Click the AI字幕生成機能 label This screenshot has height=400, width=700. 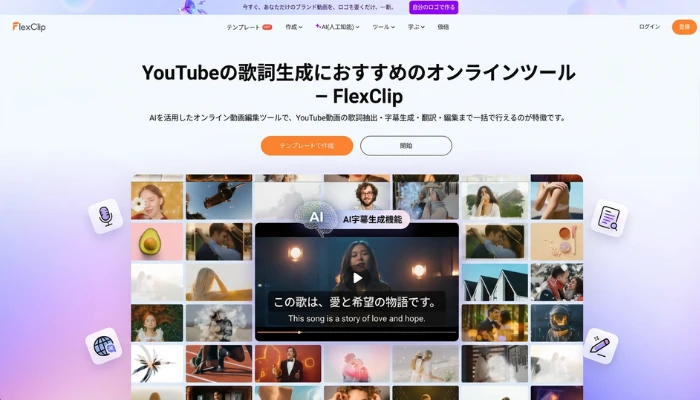[372, 219]
